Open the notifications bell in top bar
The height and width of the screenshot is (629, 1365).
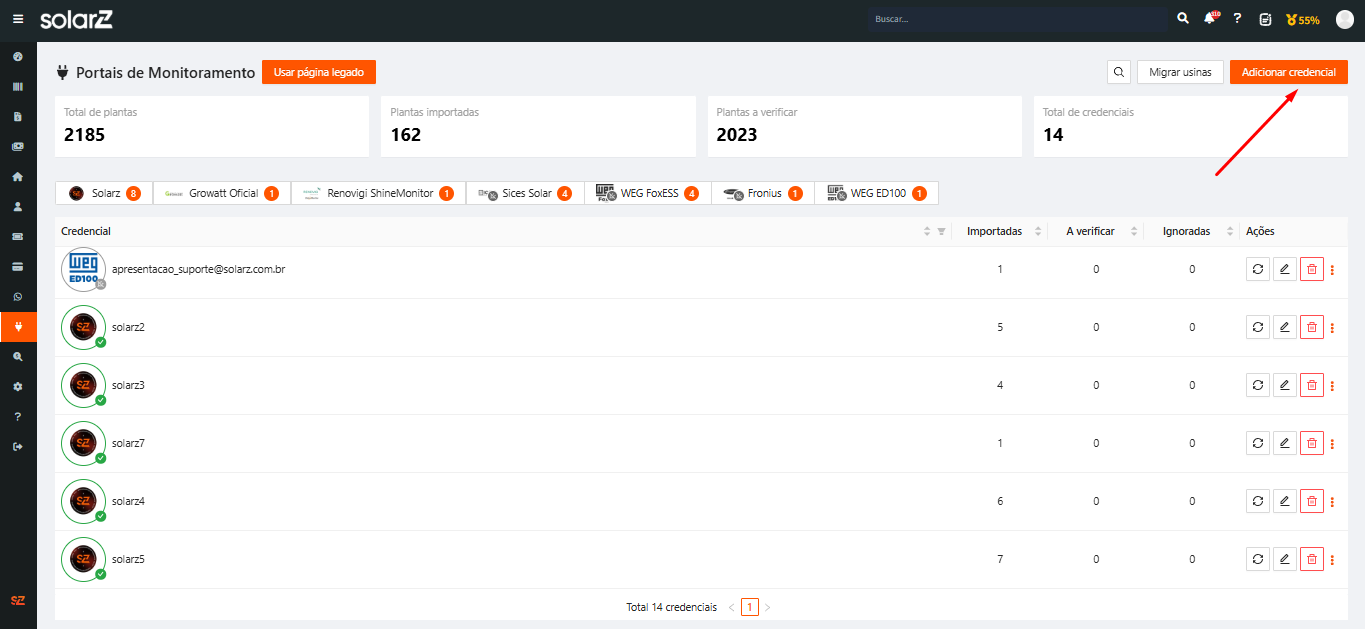coord(1211,19)
